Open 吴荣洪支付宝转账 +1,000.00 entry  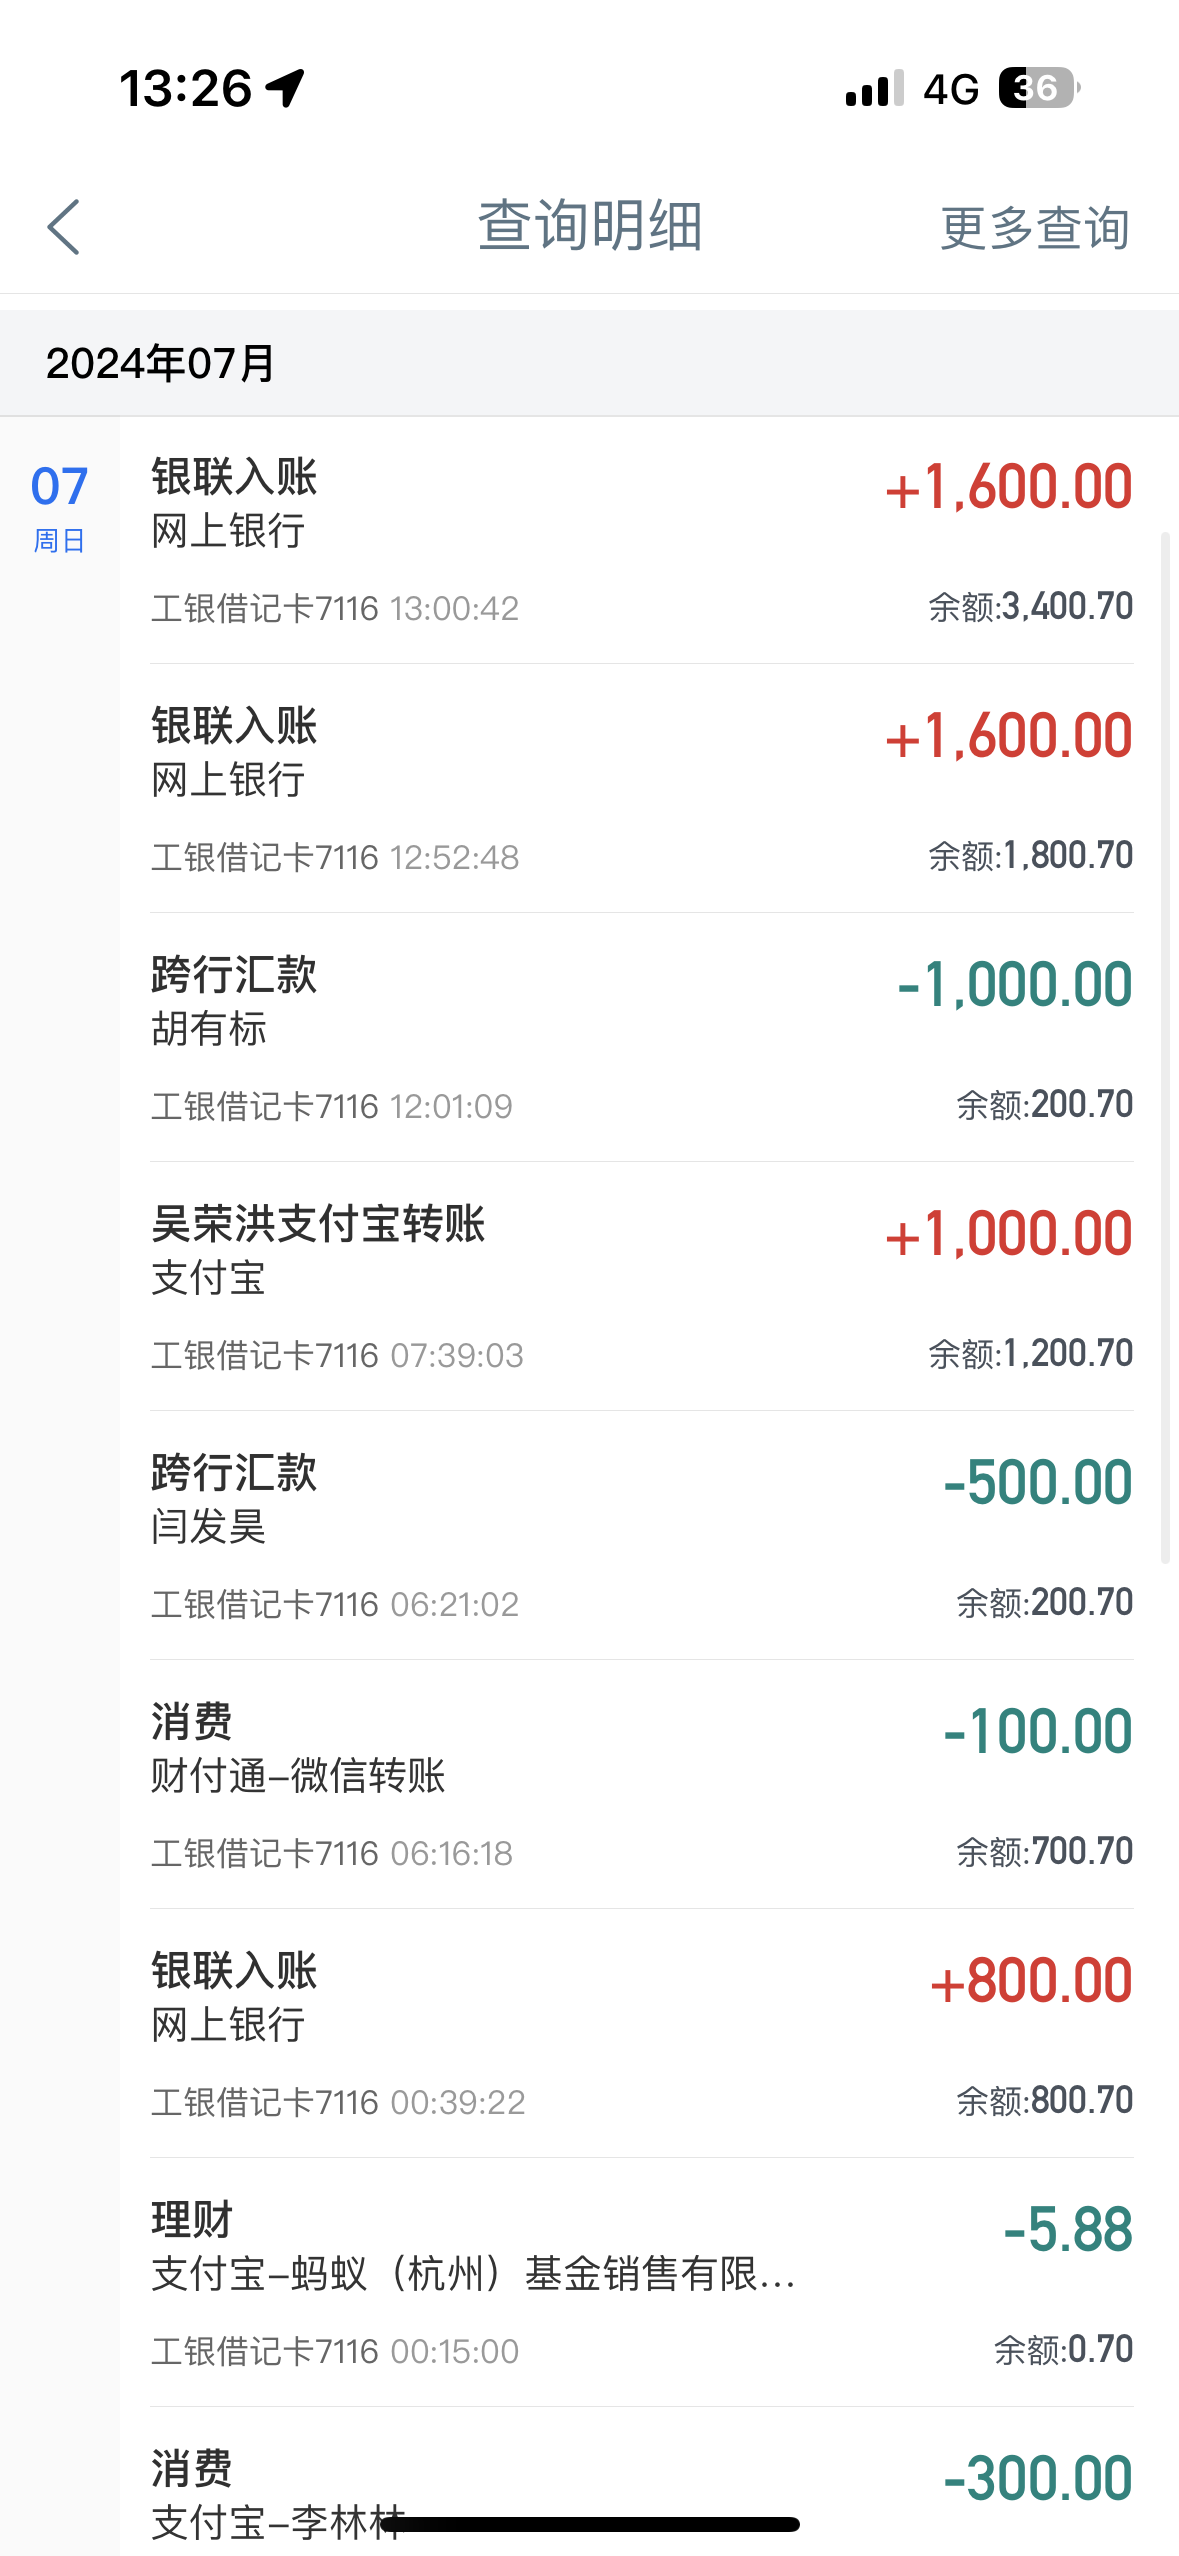coord(640,1286)
